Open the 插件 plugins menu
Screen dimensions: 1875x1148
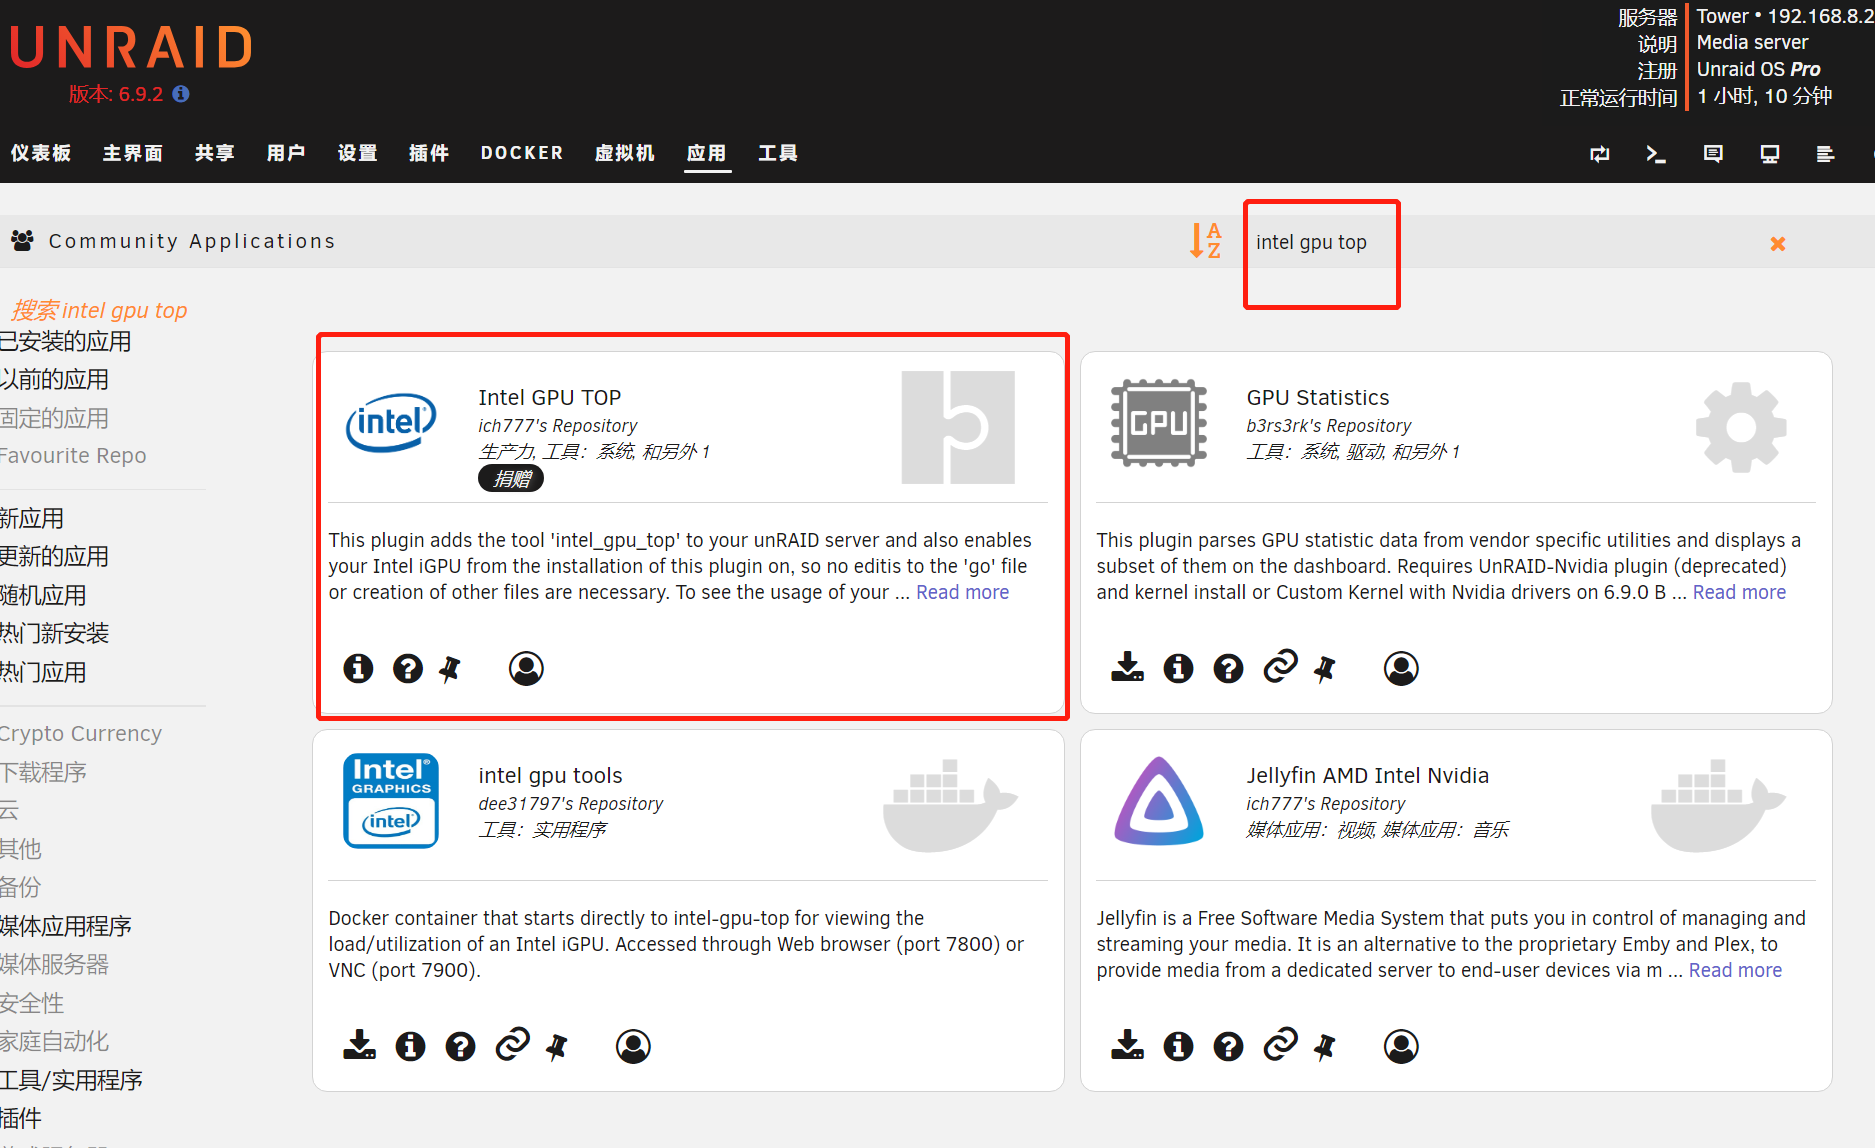429,153
